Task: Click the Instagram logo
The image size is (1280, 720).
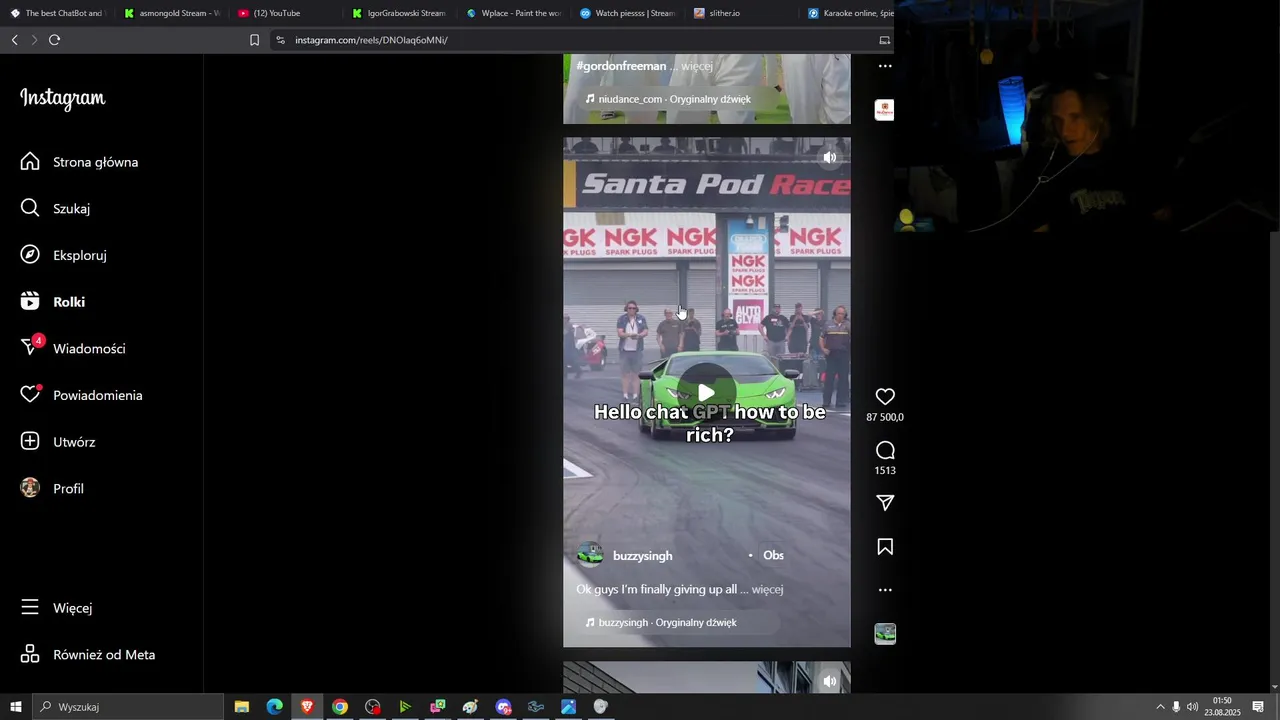Action: pyautogui.click(x=62, y=98)
